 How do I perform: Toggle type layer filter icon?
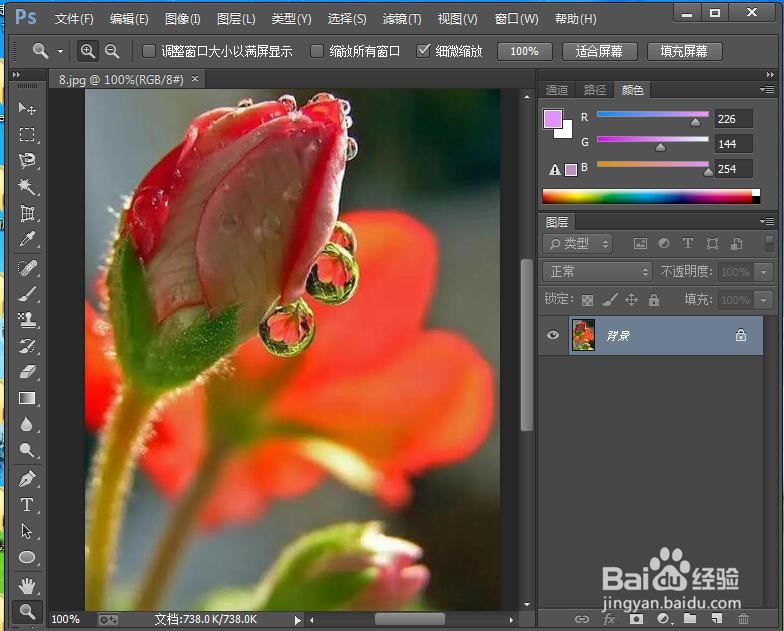pos(688,244)
